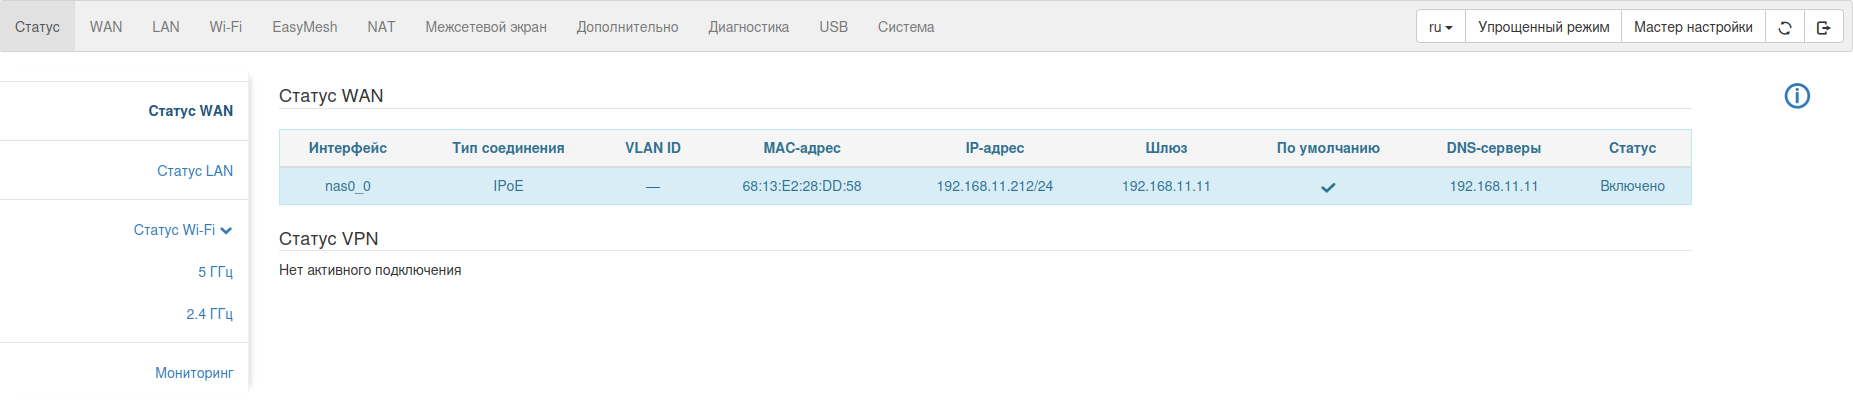Open the Система menu
1853x407 pixels.
point(906,27)
